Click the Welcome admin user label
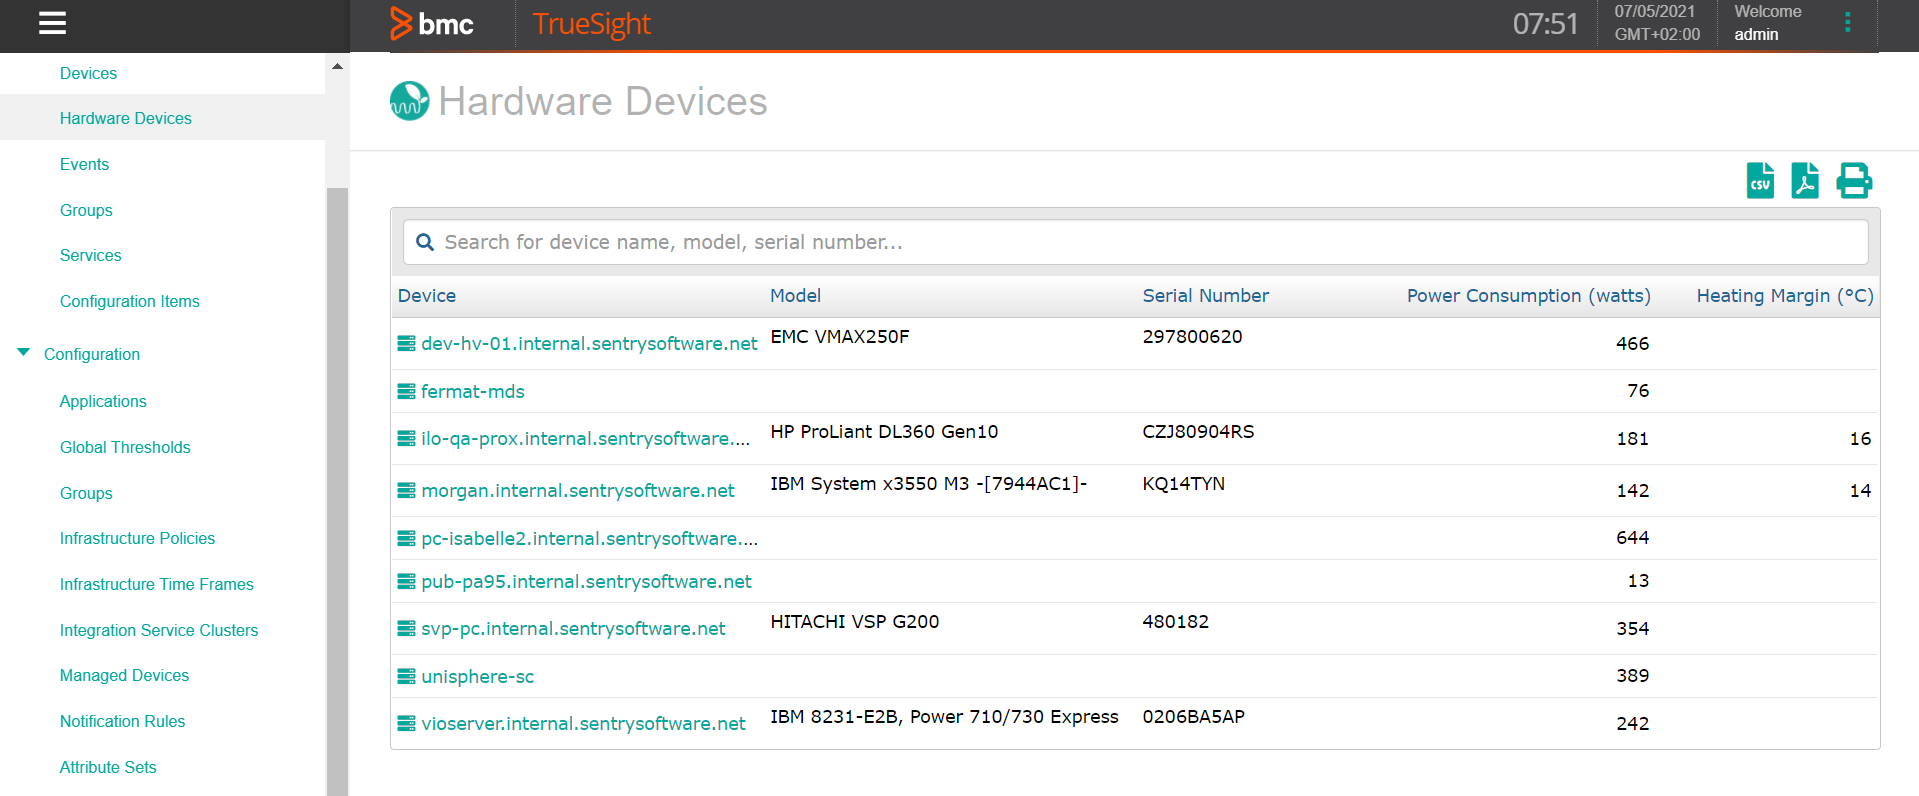This screenshot has width=1919, height=796. [x=1768, y=23]
